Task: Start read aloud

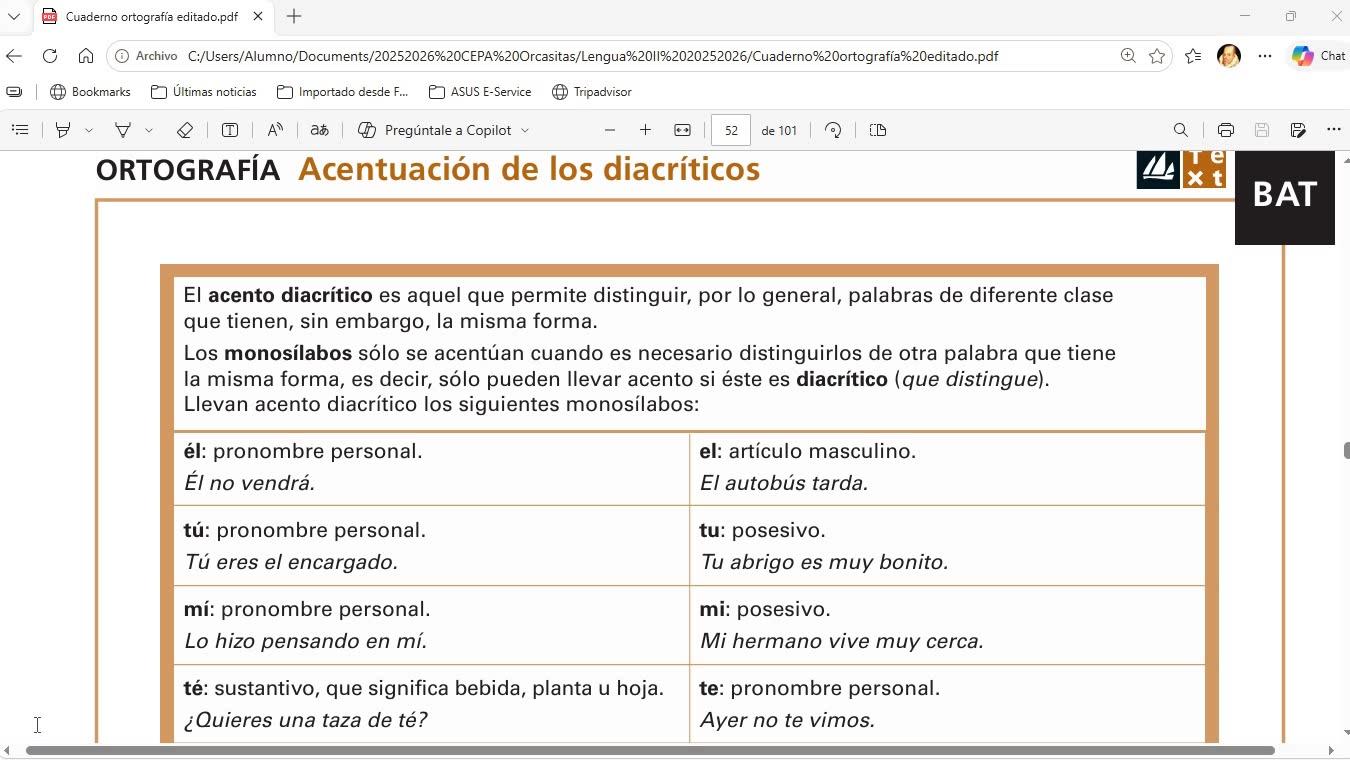Action: click(275, 130)
